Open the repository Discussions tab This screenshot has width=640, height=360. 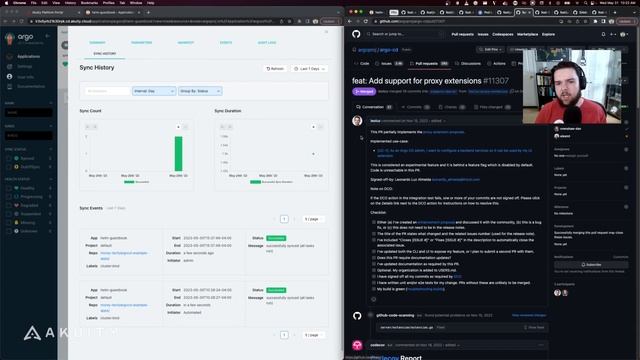coord(468,64)
